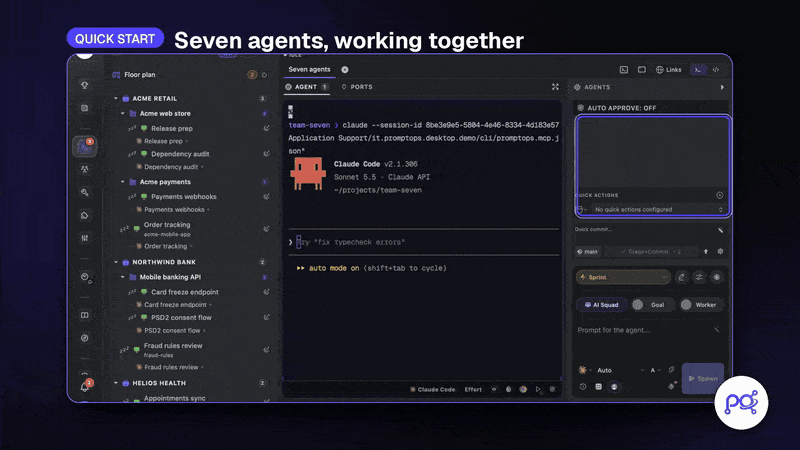Click the Stage+Commit button
The image size is (800, 450).
(x=651, y=252)
